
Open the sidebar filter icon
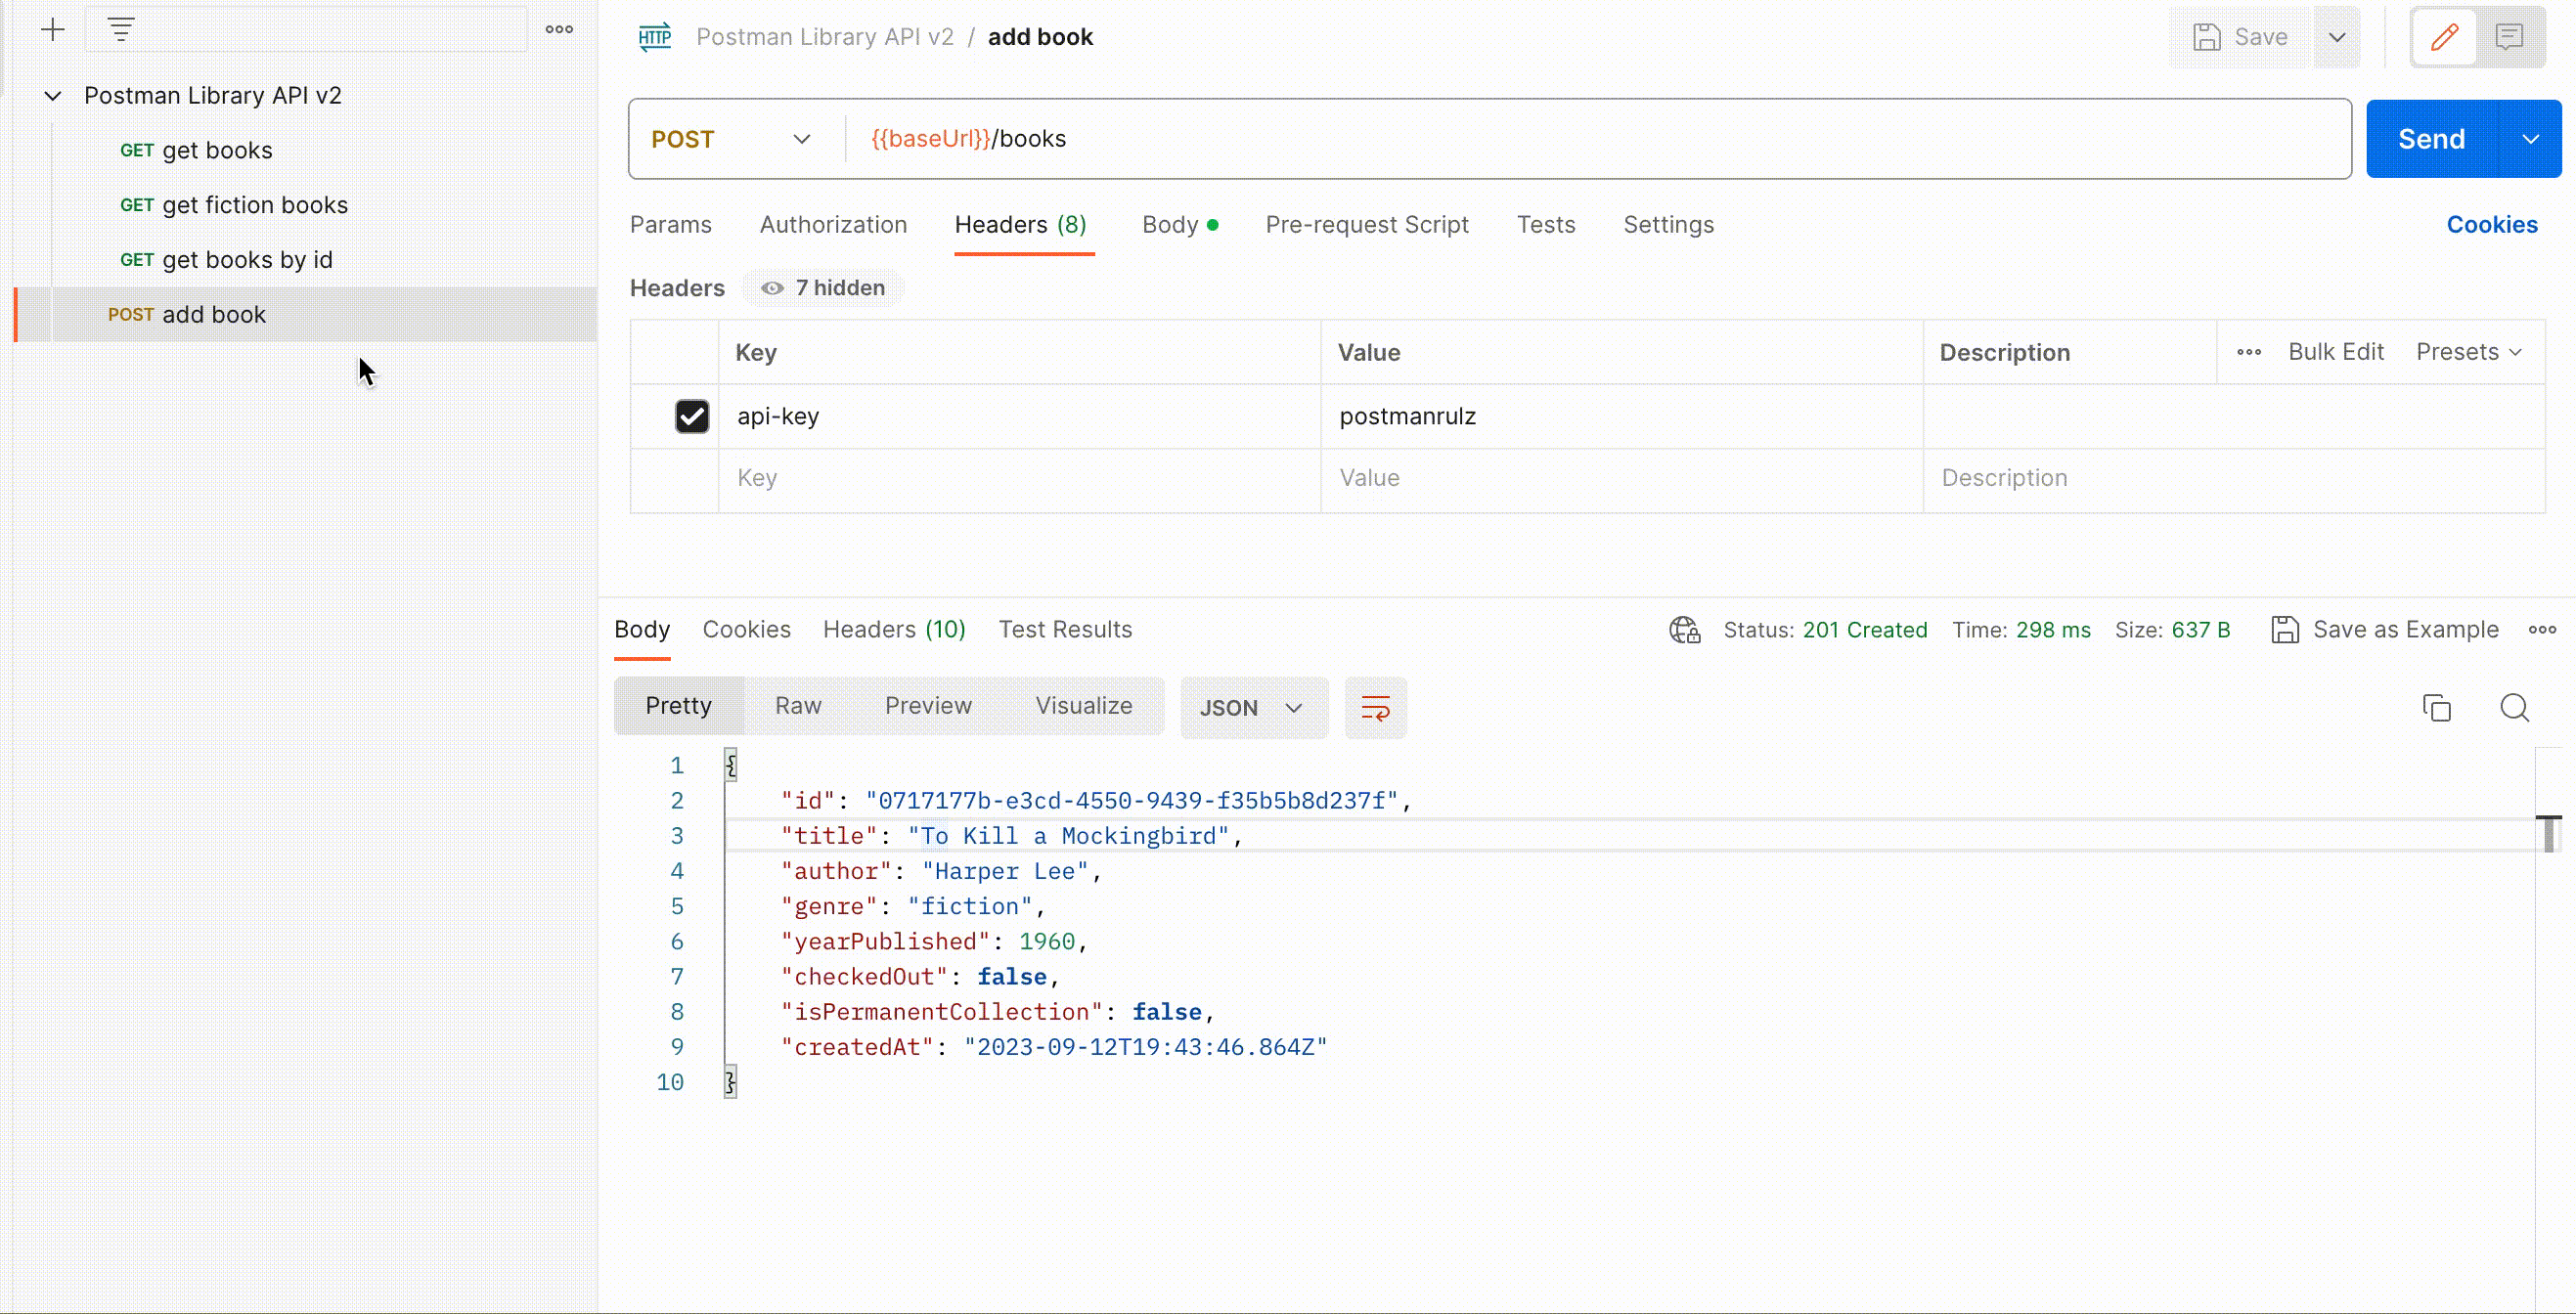point(121,29)
